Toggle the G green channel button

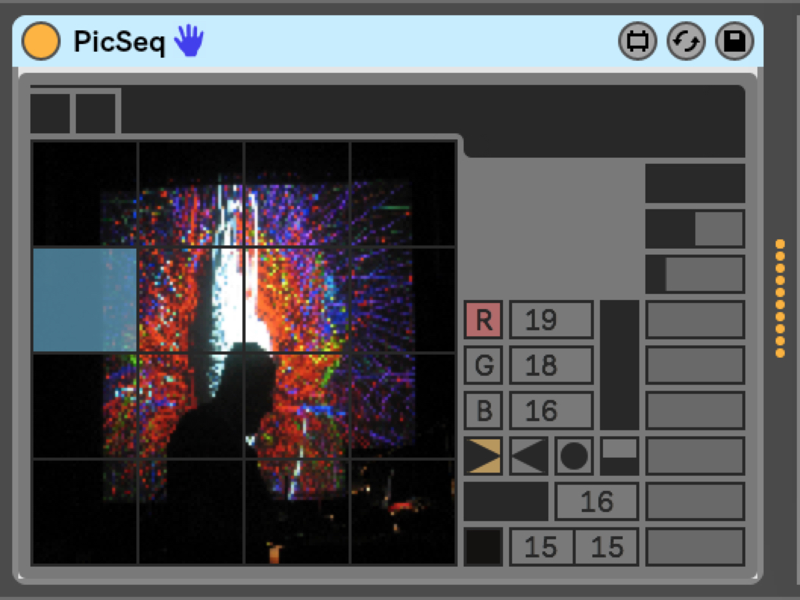click(x=483, y=365)
